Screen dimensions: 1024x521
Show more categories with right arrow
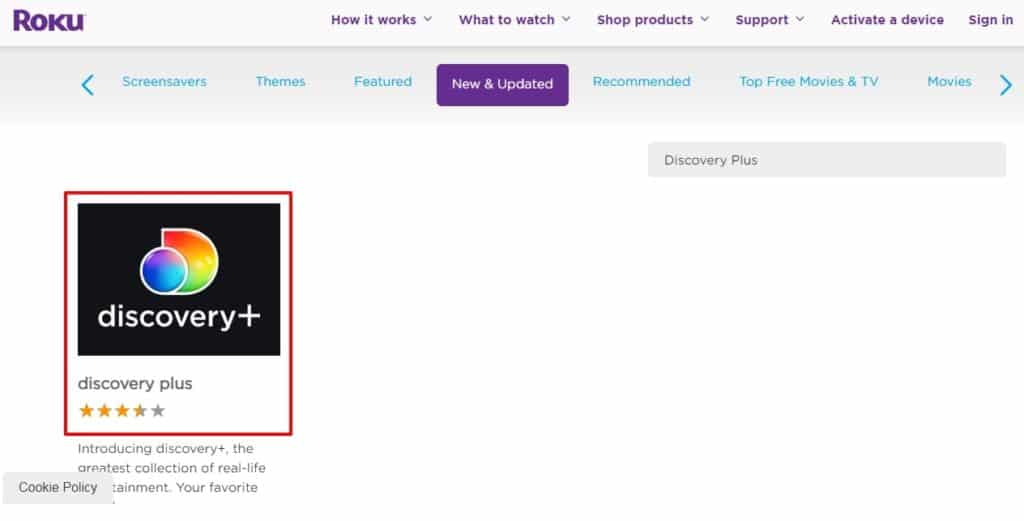click(1006, 85)
